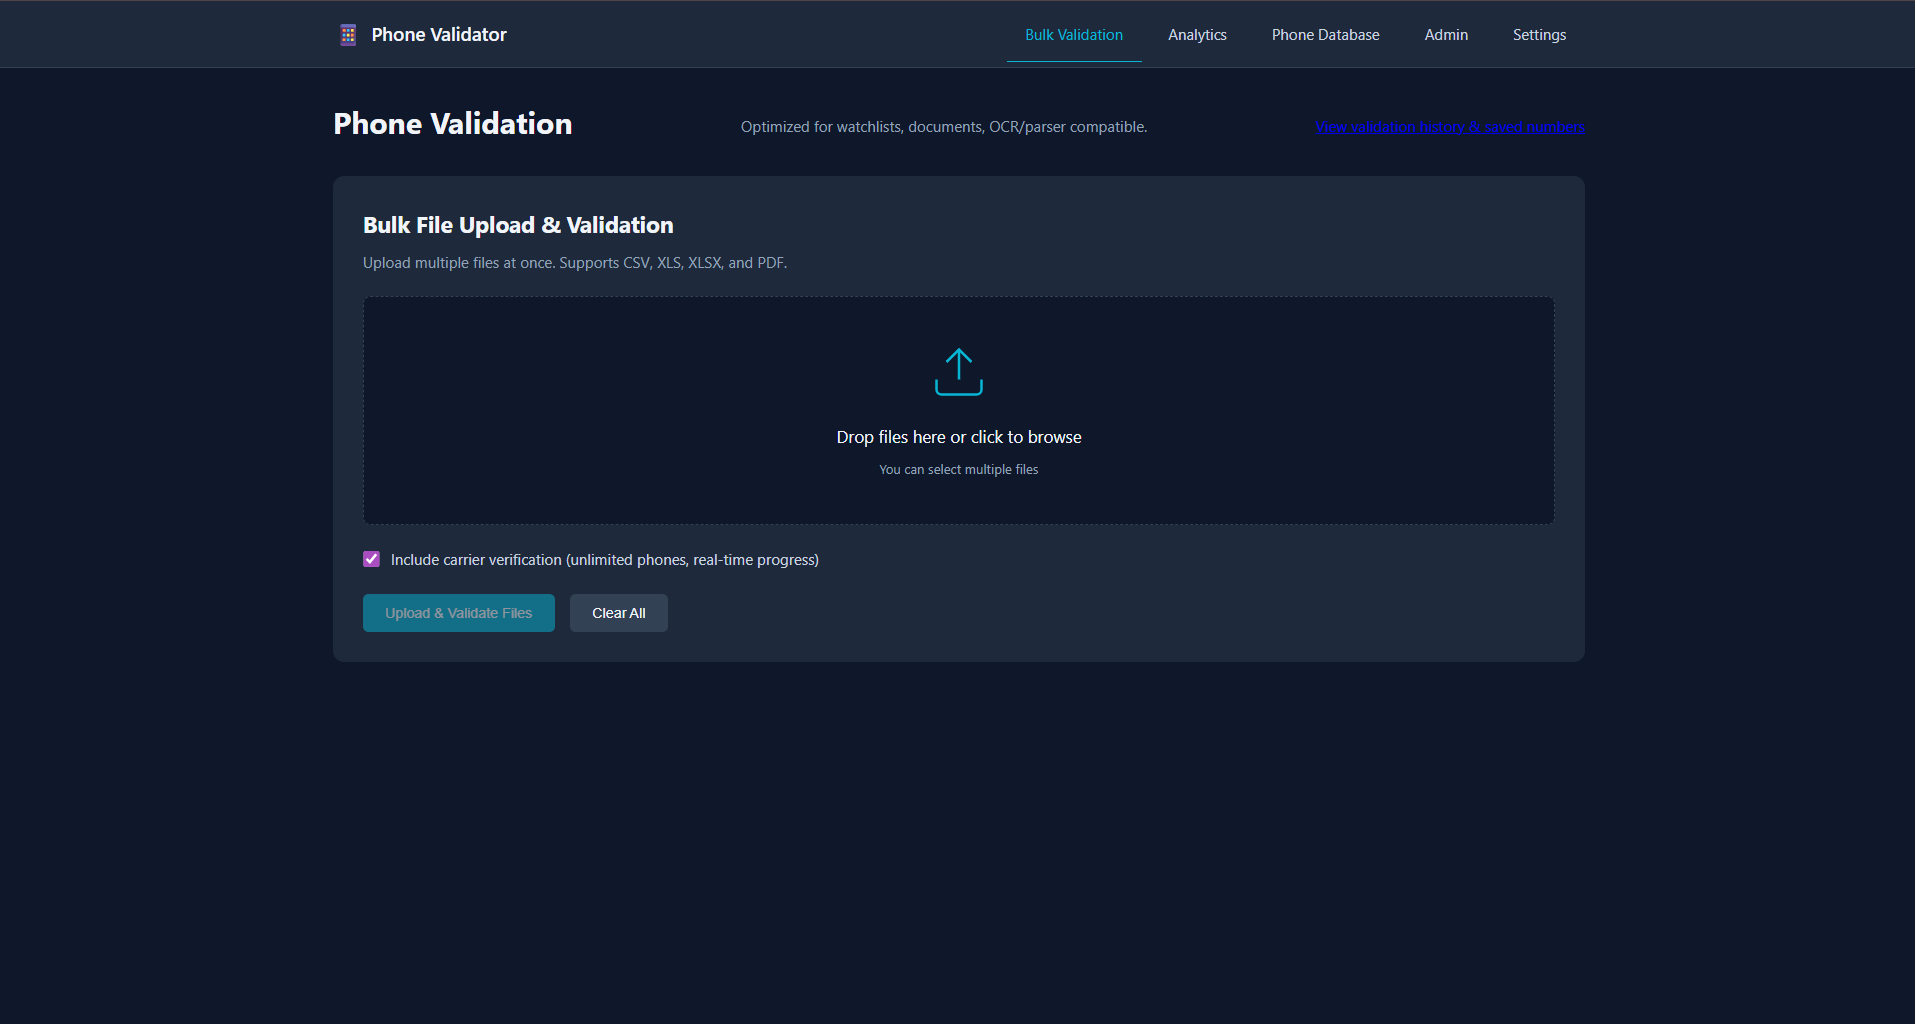Open the Settings tab

pyautogui.click(x=1539, y=35)
